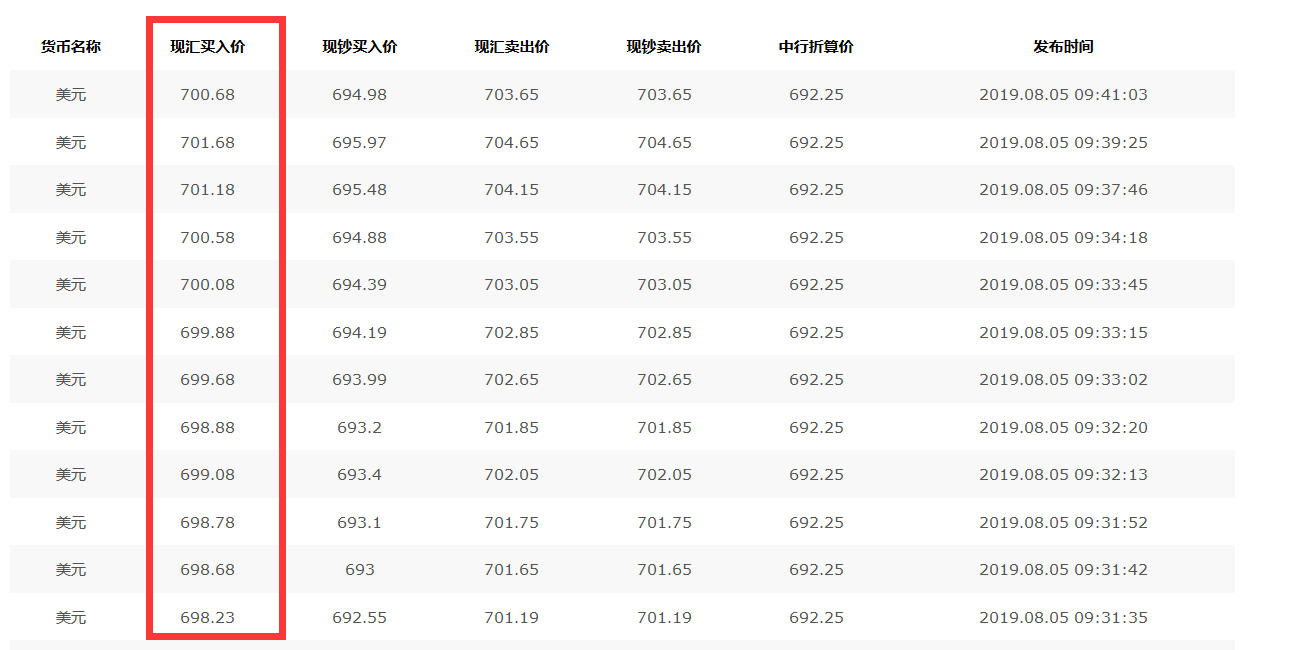Click the 现钞卖出价 column header
The width and height of the screenshot is (1290, 650).
pos(664,47)
